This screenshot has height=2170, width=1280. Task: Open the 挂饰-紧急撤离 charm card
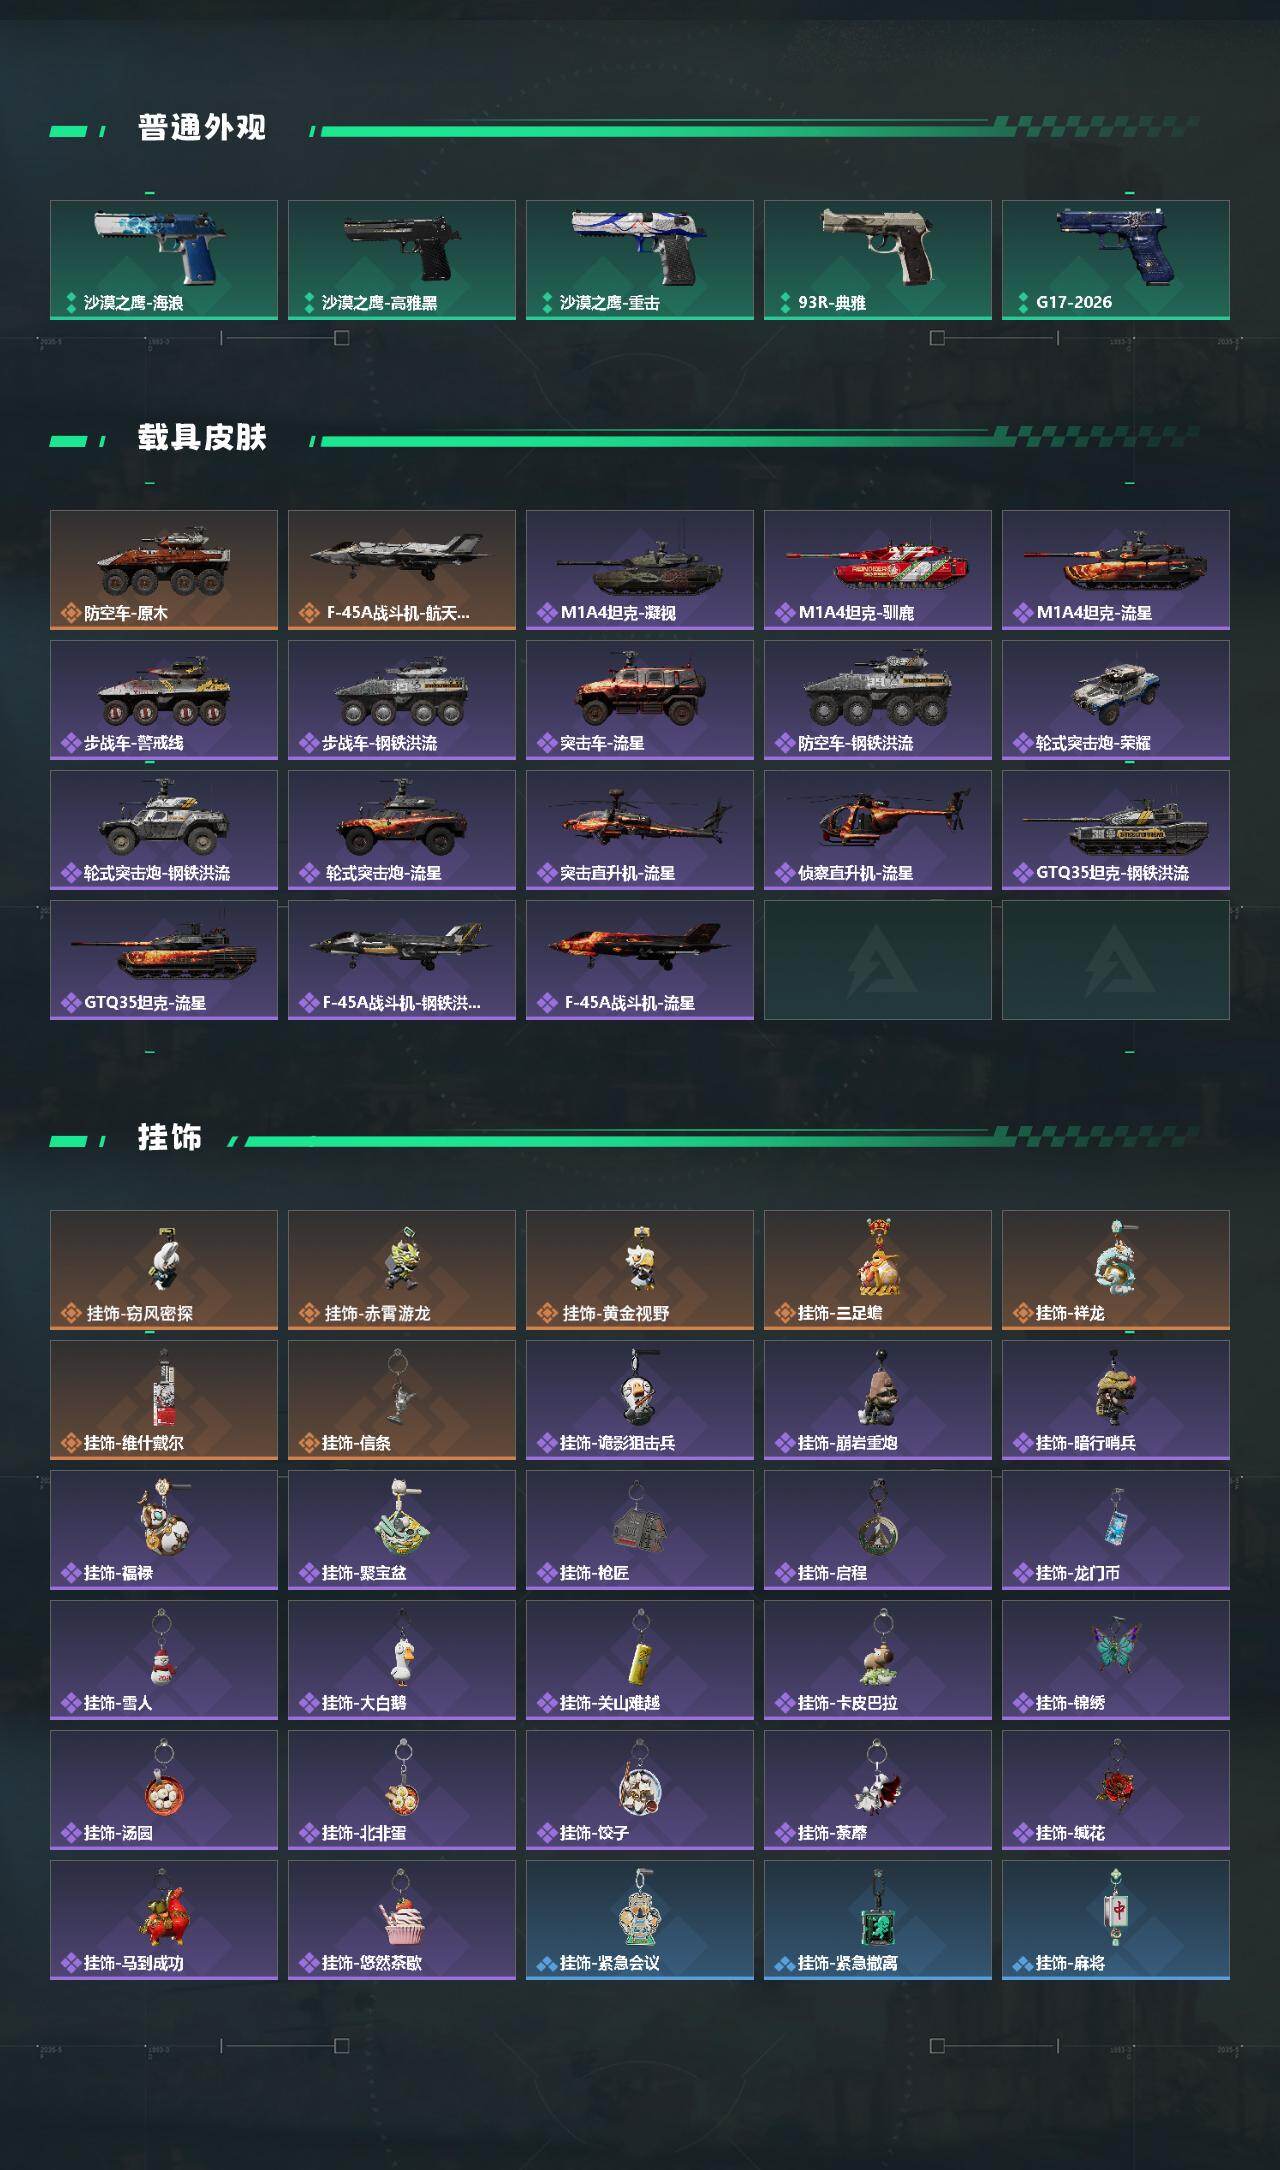[x=878, y=1920]
